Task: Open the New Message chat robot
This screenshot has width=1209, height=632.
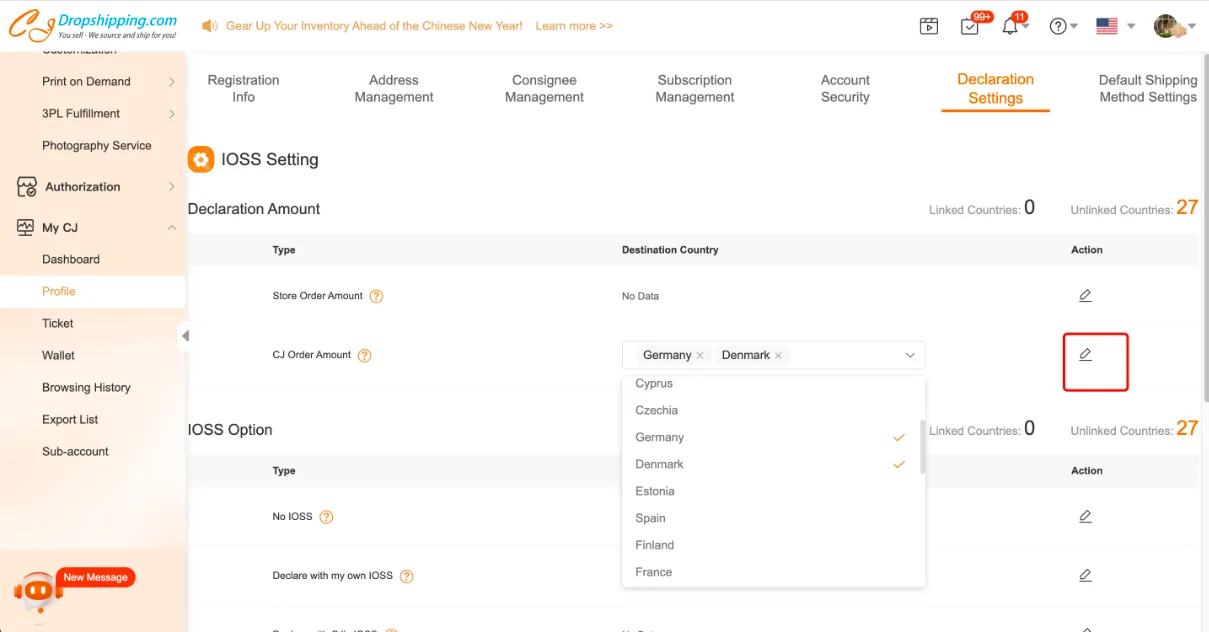Action: point(39,591)
